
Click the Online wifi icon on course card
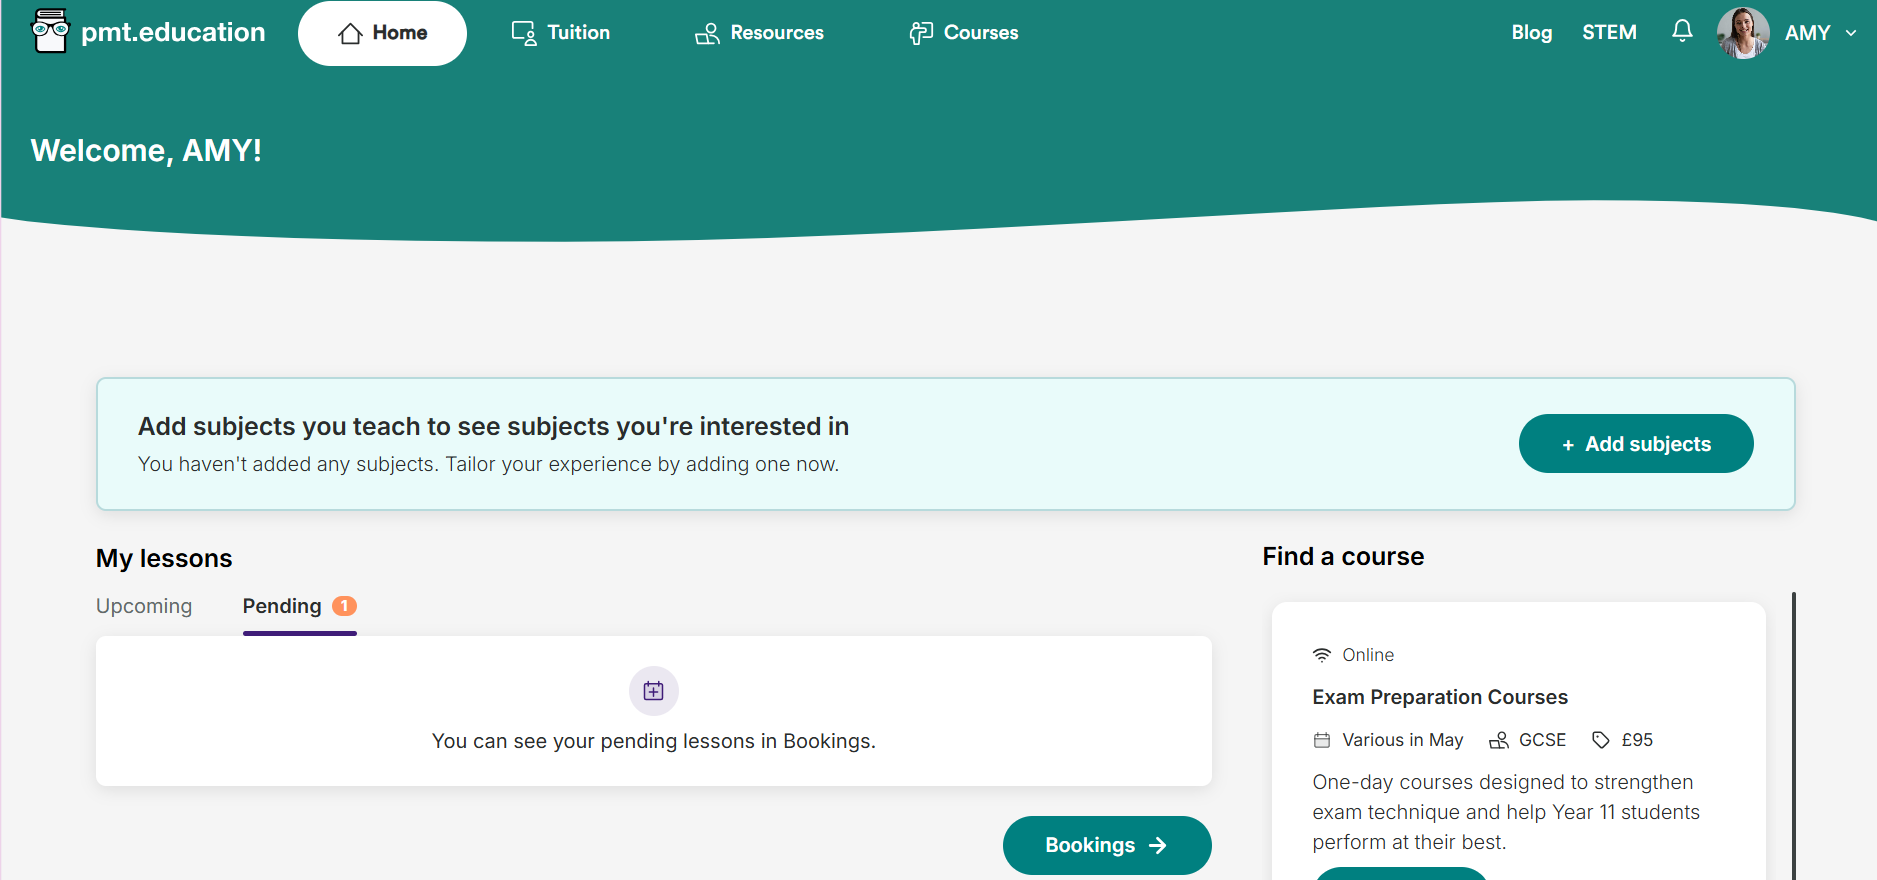click(x=1322, y=655)
